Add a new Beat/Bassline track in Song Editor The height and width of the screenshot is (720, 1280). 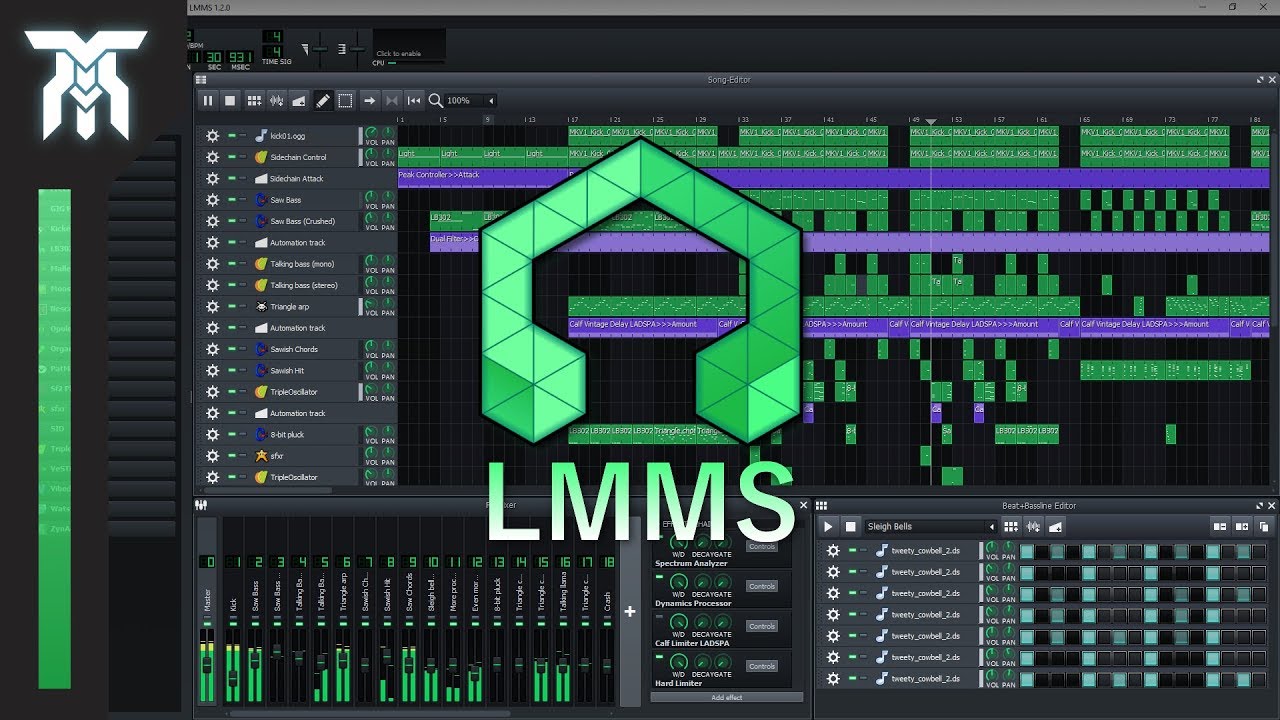255,100
